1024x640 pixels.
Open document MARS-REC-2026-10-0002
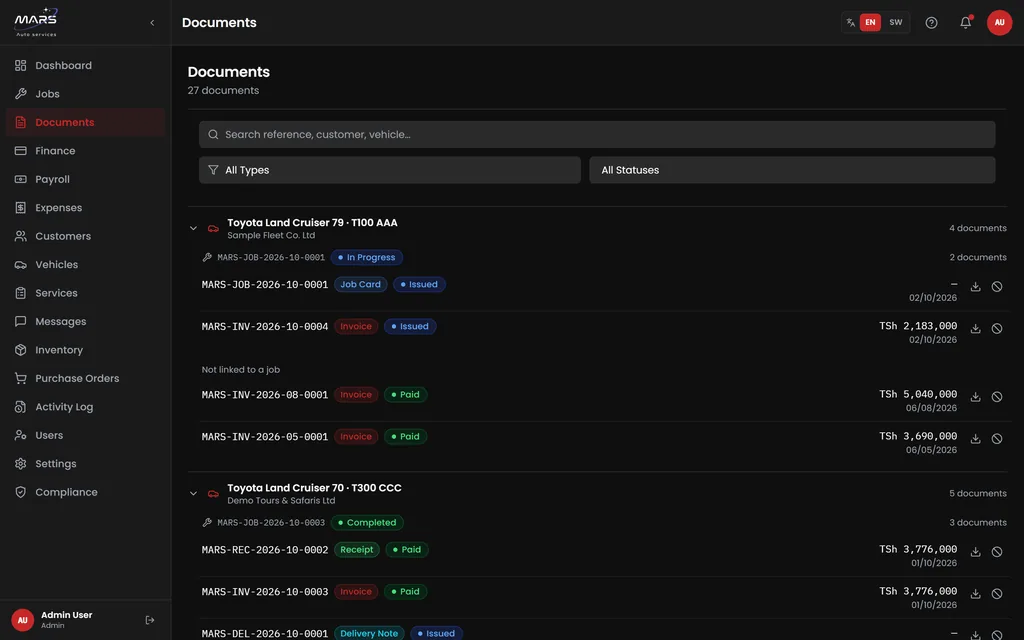[264, 550]
